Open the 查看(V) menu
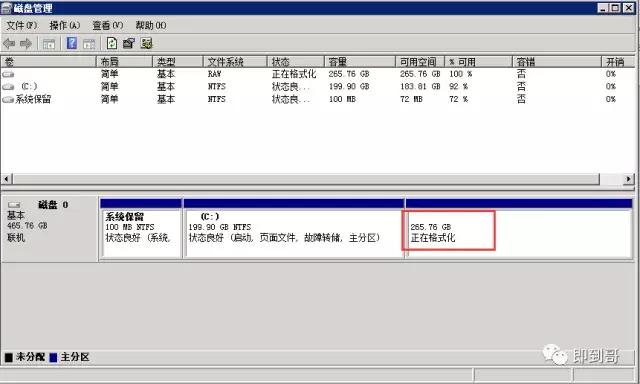640x384 pixels. pos(107,25)
